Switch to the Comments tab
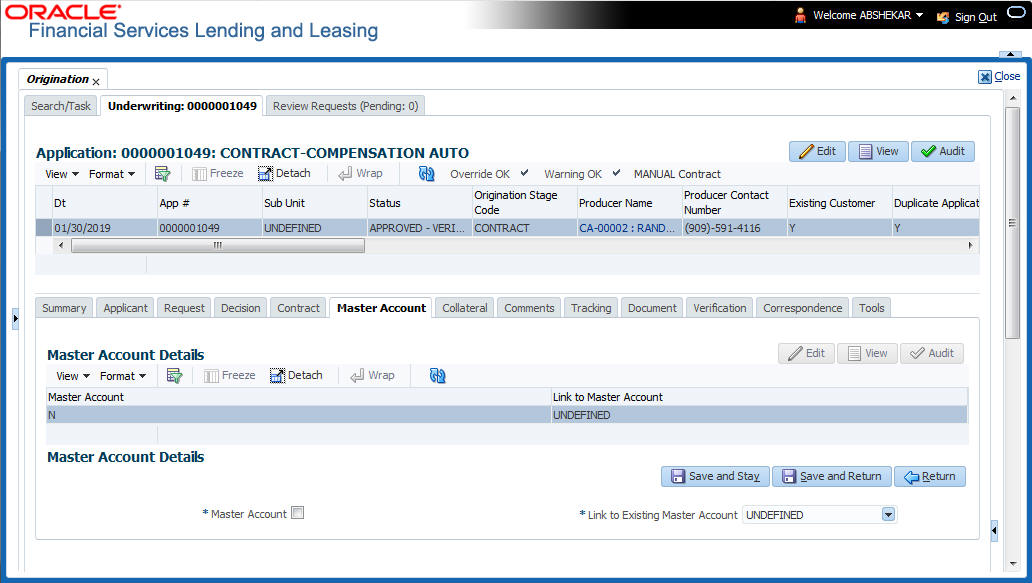 click(529, 308)
